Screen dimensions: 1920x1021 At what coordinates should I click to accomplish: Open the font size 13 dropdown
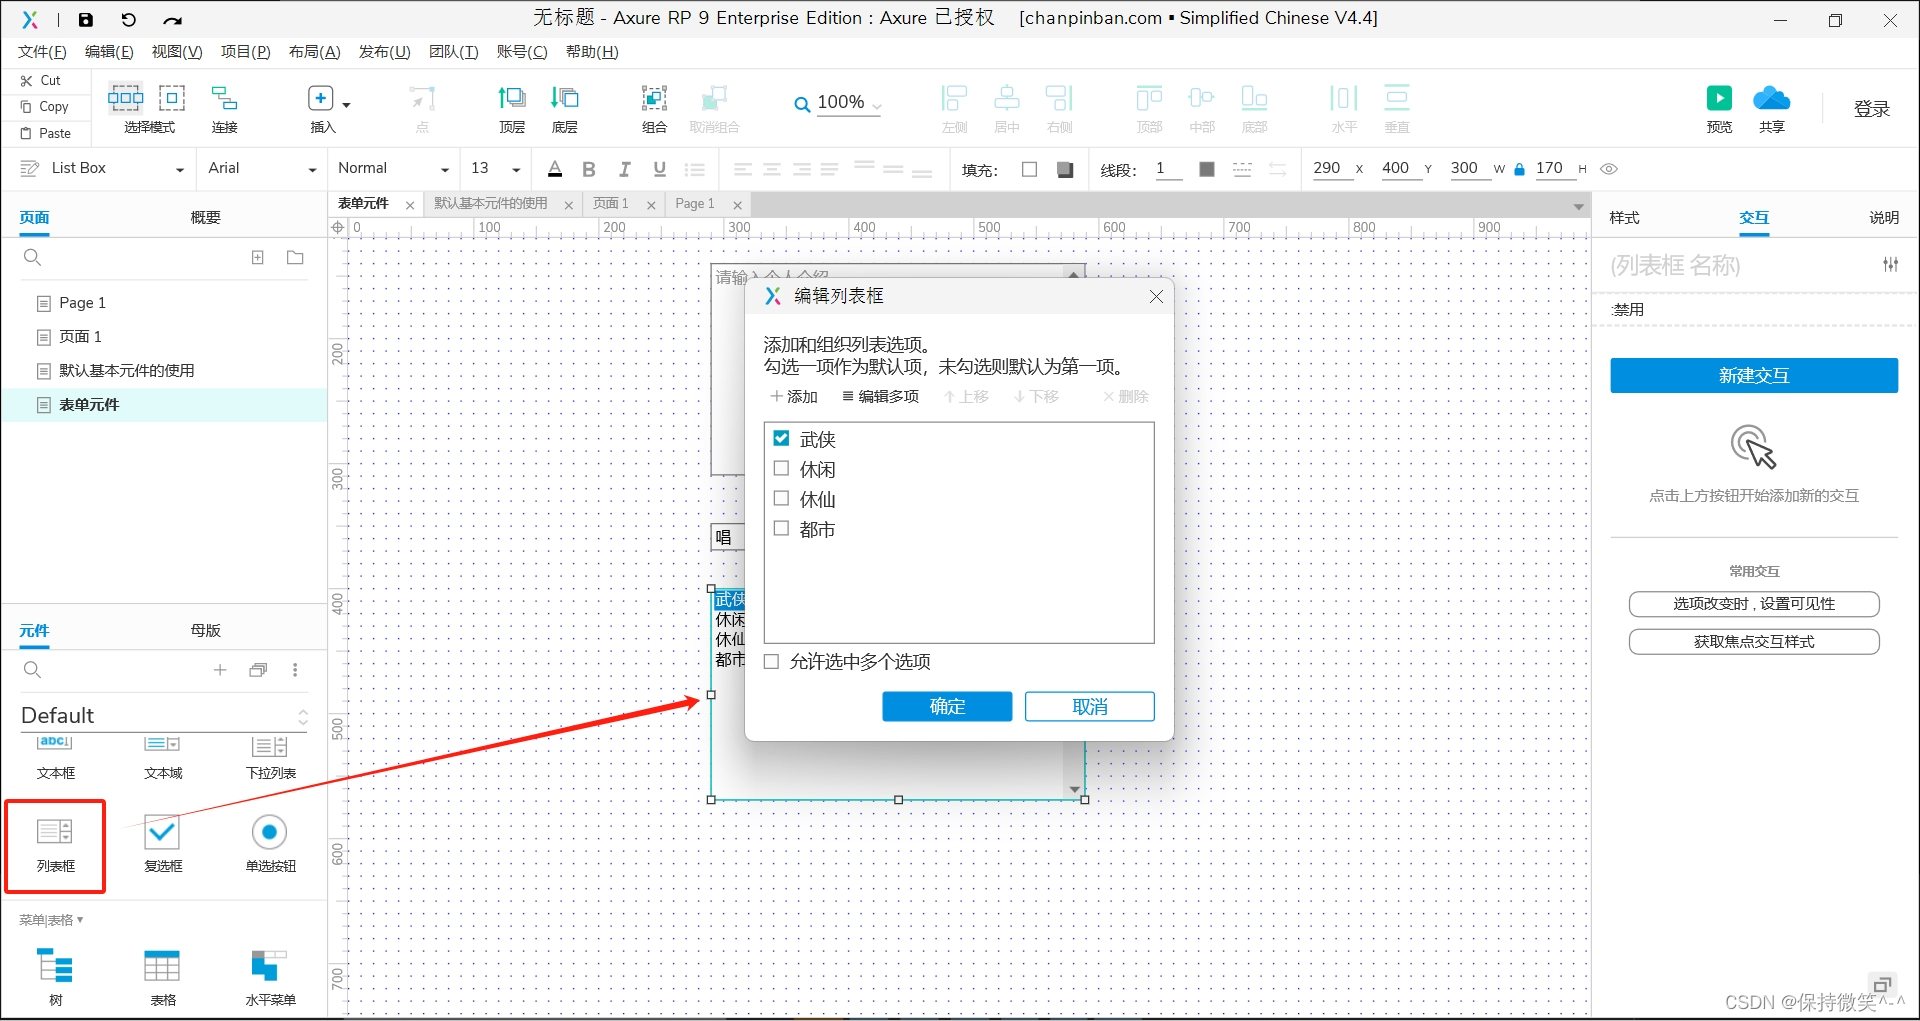pos(516,169)
